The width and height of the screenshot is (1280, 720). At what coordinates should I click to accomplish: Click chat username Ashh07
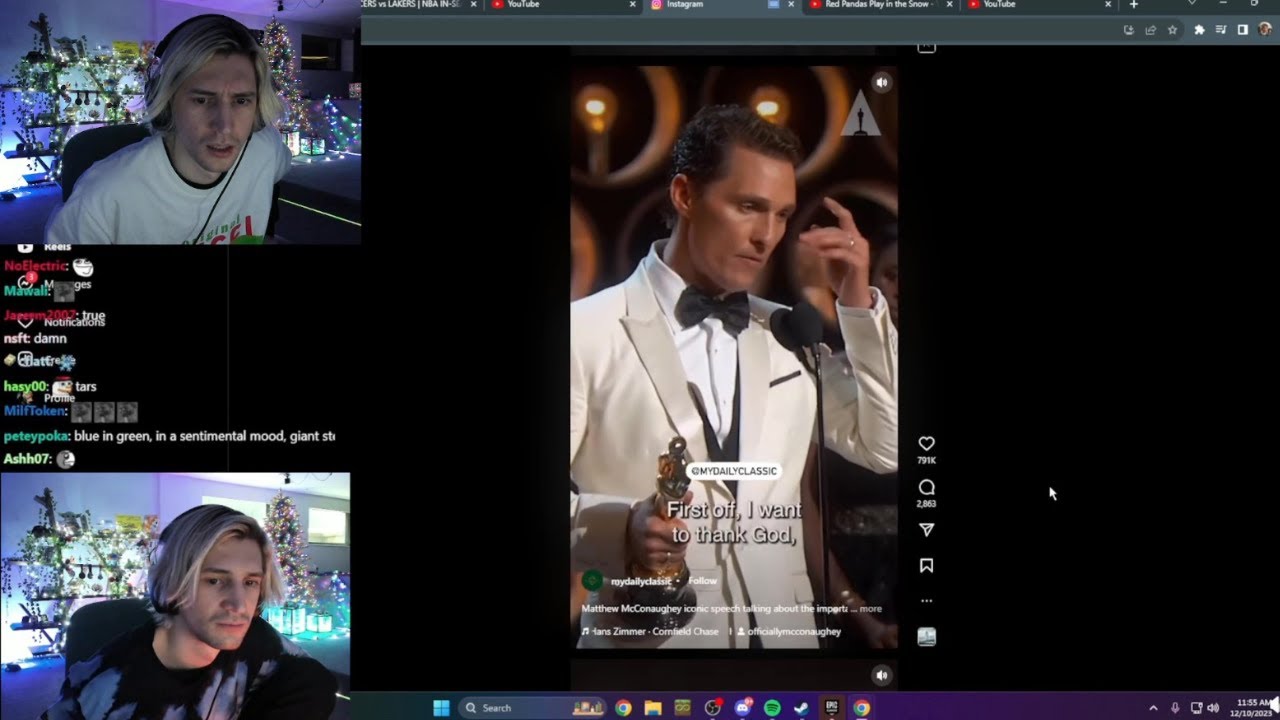click(26, 459)
